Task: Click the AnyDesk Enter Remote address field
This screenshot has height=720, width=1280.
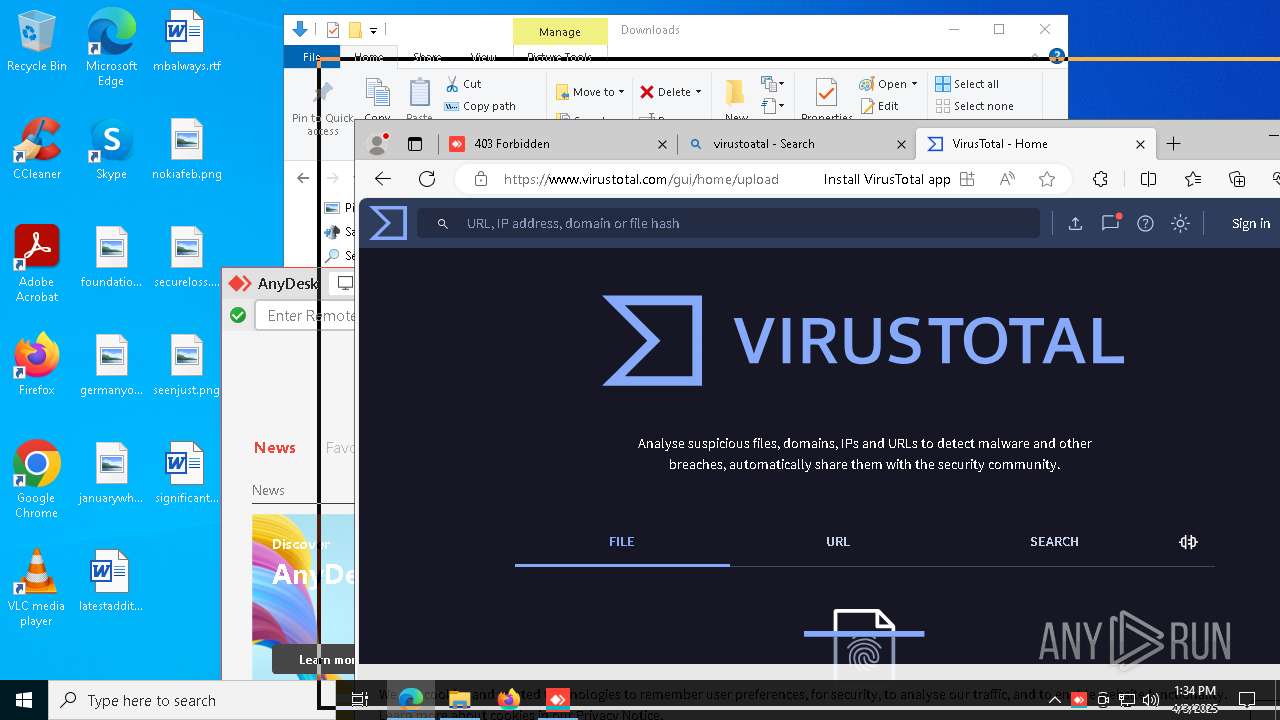Action: click(x=305, y=315)
